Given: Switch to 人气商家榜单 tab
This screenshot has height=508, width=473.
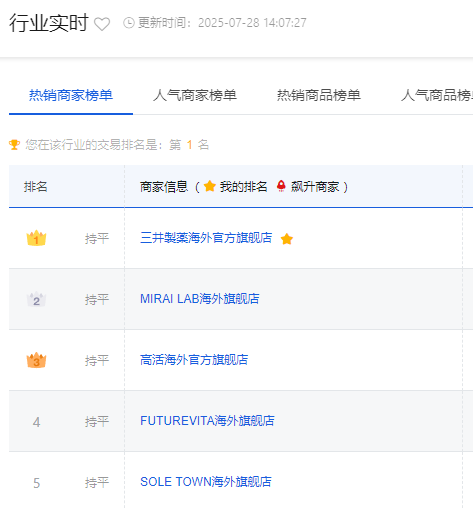Looking at the screenshot, I should point(195,95).
